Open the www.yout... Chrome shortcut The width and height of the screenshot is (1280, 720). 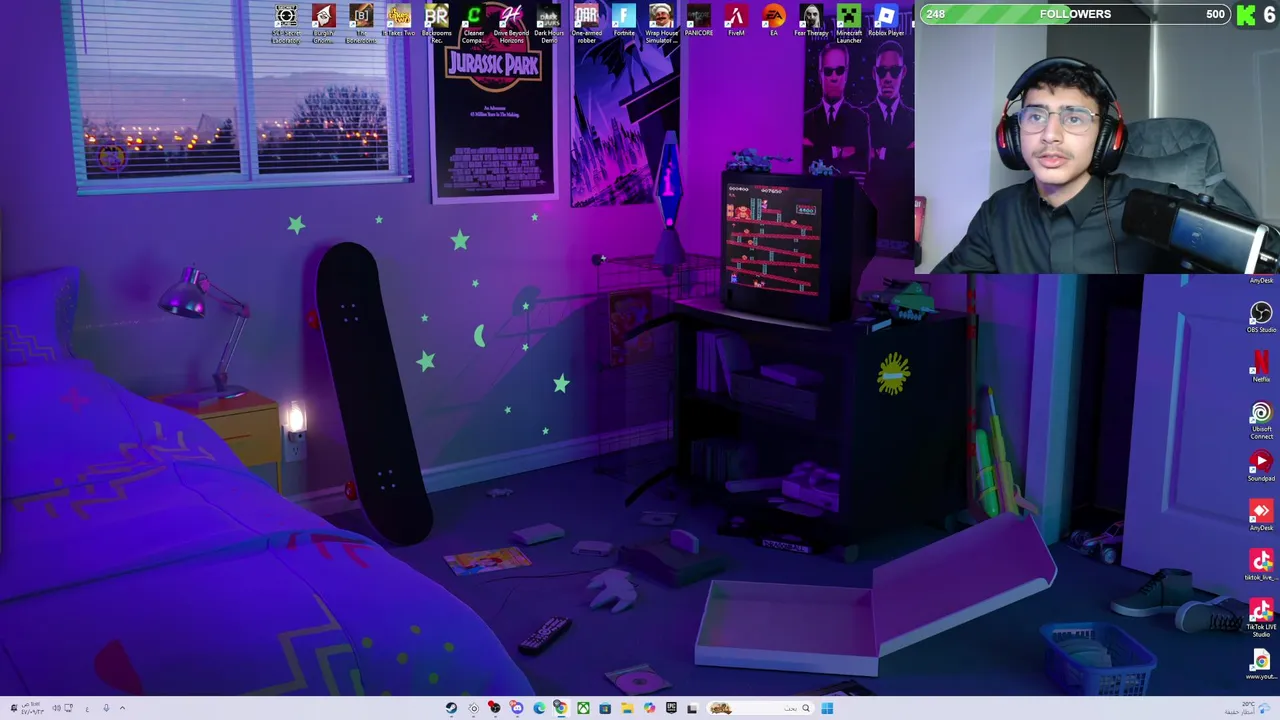point(1261,666)
